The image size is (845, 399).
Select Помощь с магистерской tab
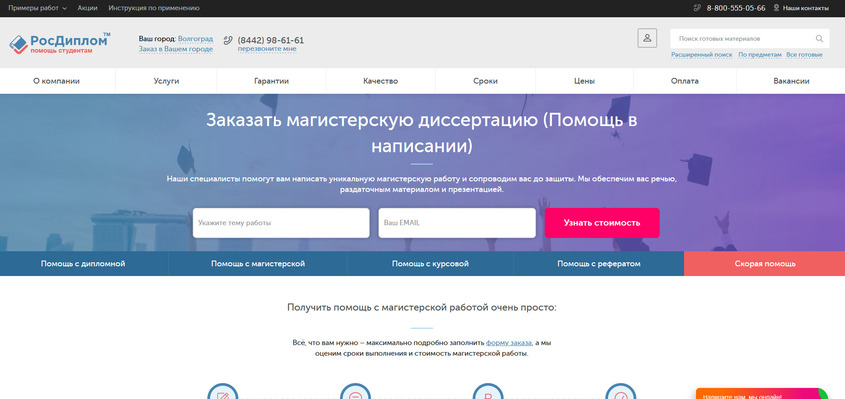point(258,264)
